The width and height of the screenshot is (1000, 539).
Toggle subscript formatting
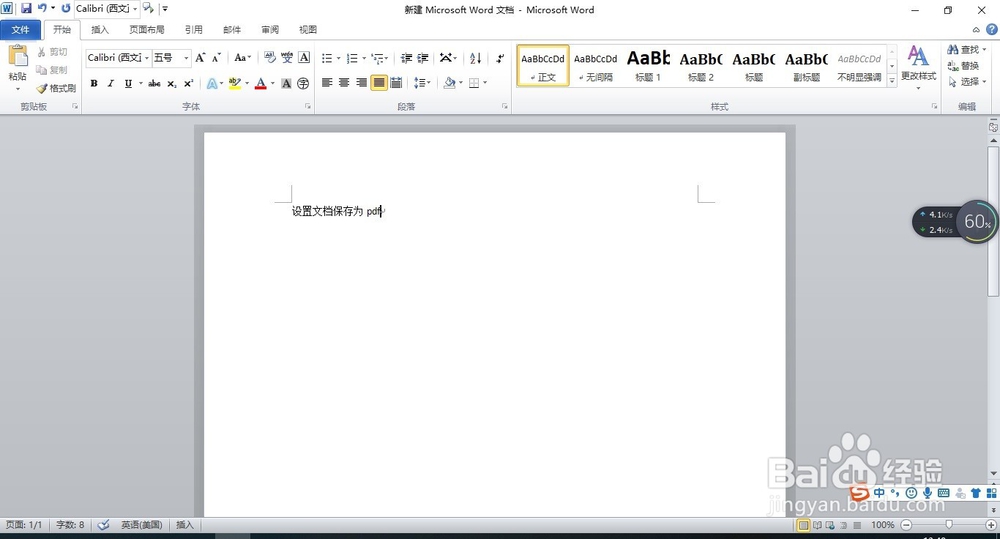(172, 84)
